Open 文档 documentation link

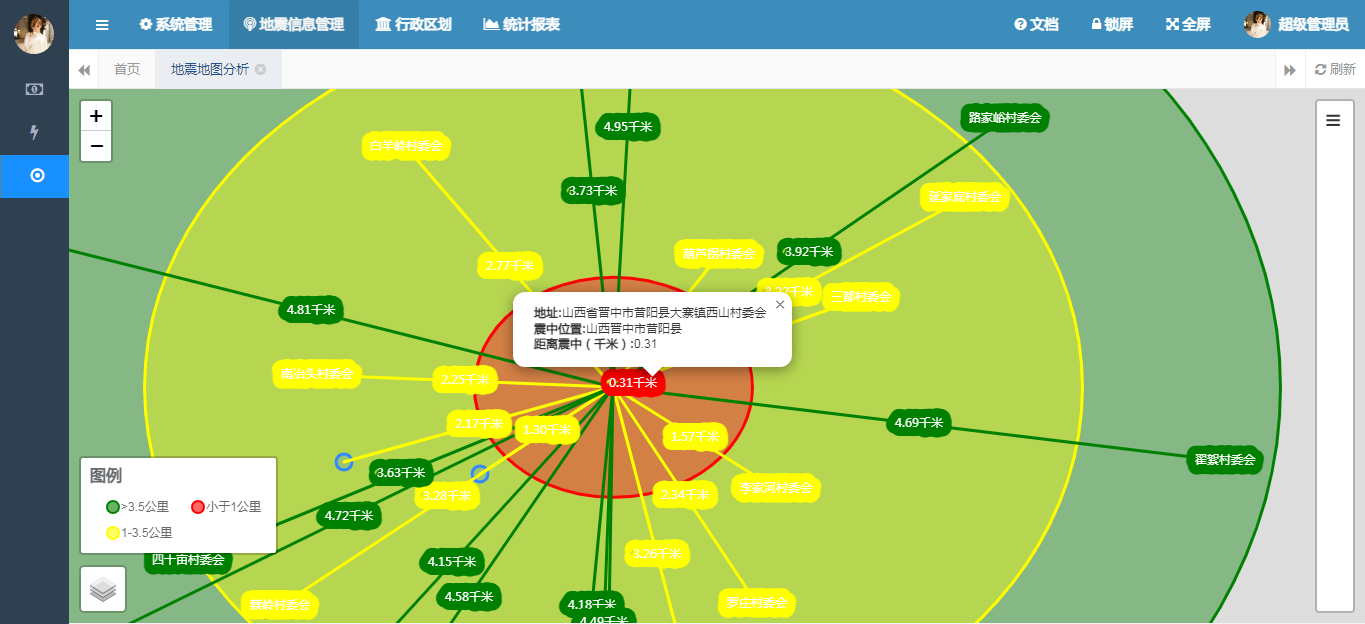coord(1036,24)
